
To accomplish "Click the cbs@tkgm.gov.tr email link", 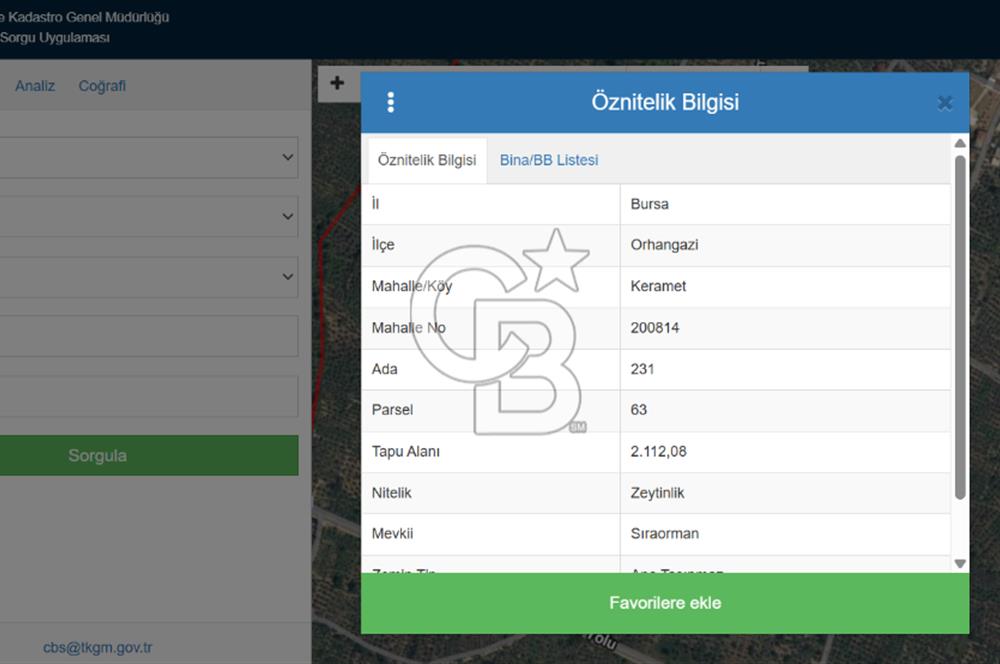I will (98, 647).
